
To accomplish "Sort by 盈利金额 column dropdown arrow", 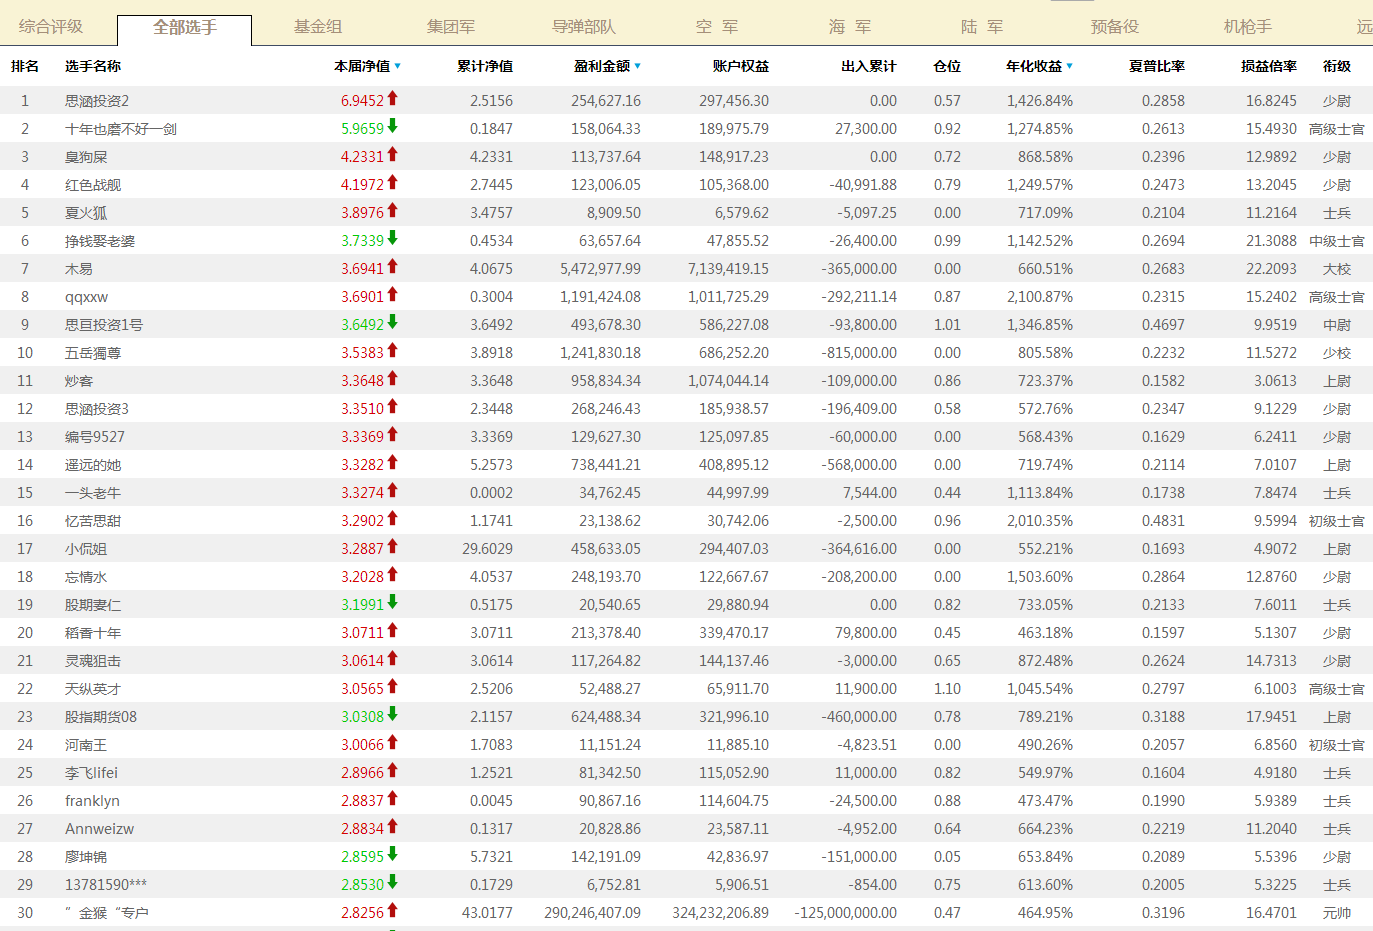I will coord(638,66).
